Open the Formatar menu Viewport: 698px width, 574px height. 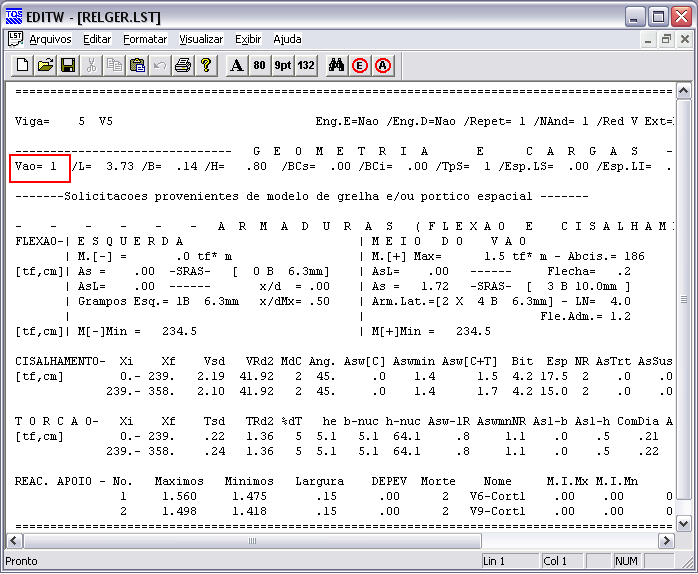[x=145, y=39]
